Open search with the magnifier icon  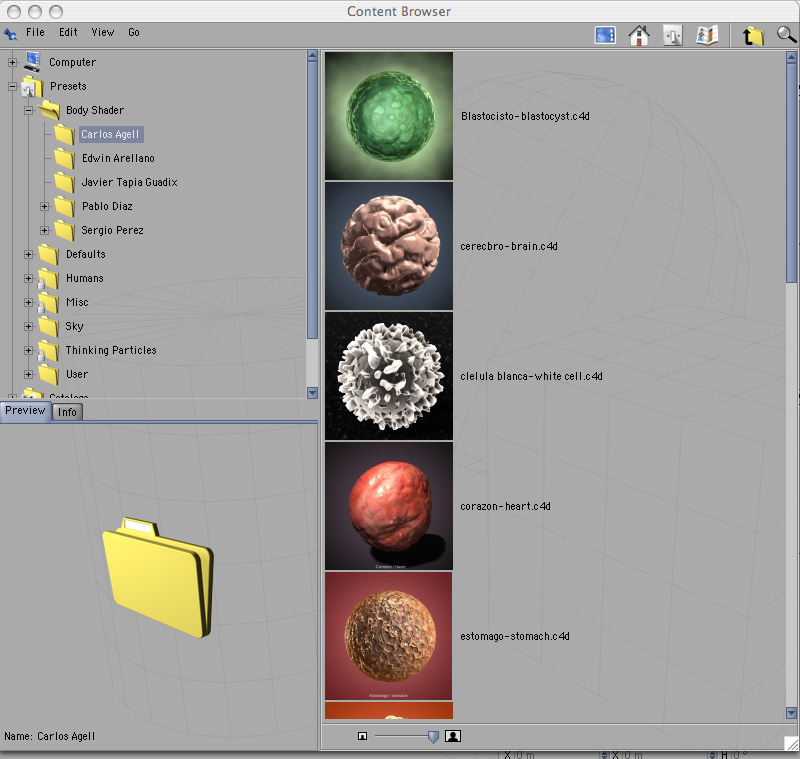pyautogui.click(x=786, y=35)
